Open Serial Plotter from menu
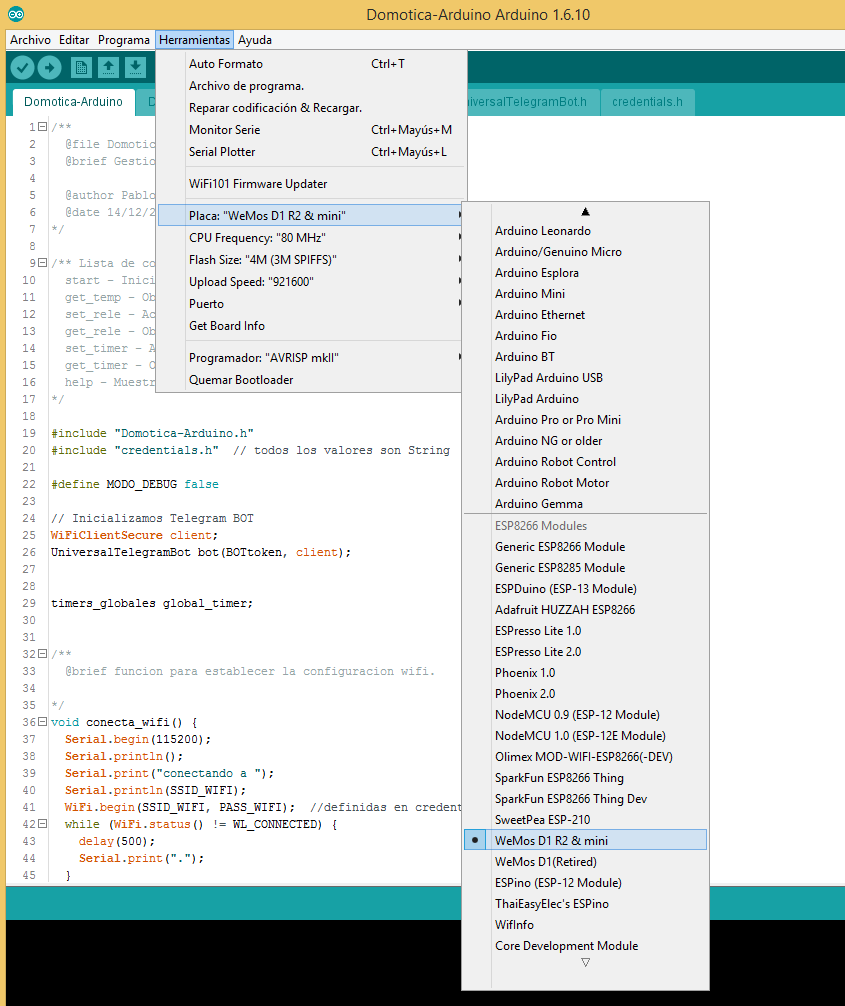Screen dimensions: 845x1006 pyautogui.click(x=311, y=152)
